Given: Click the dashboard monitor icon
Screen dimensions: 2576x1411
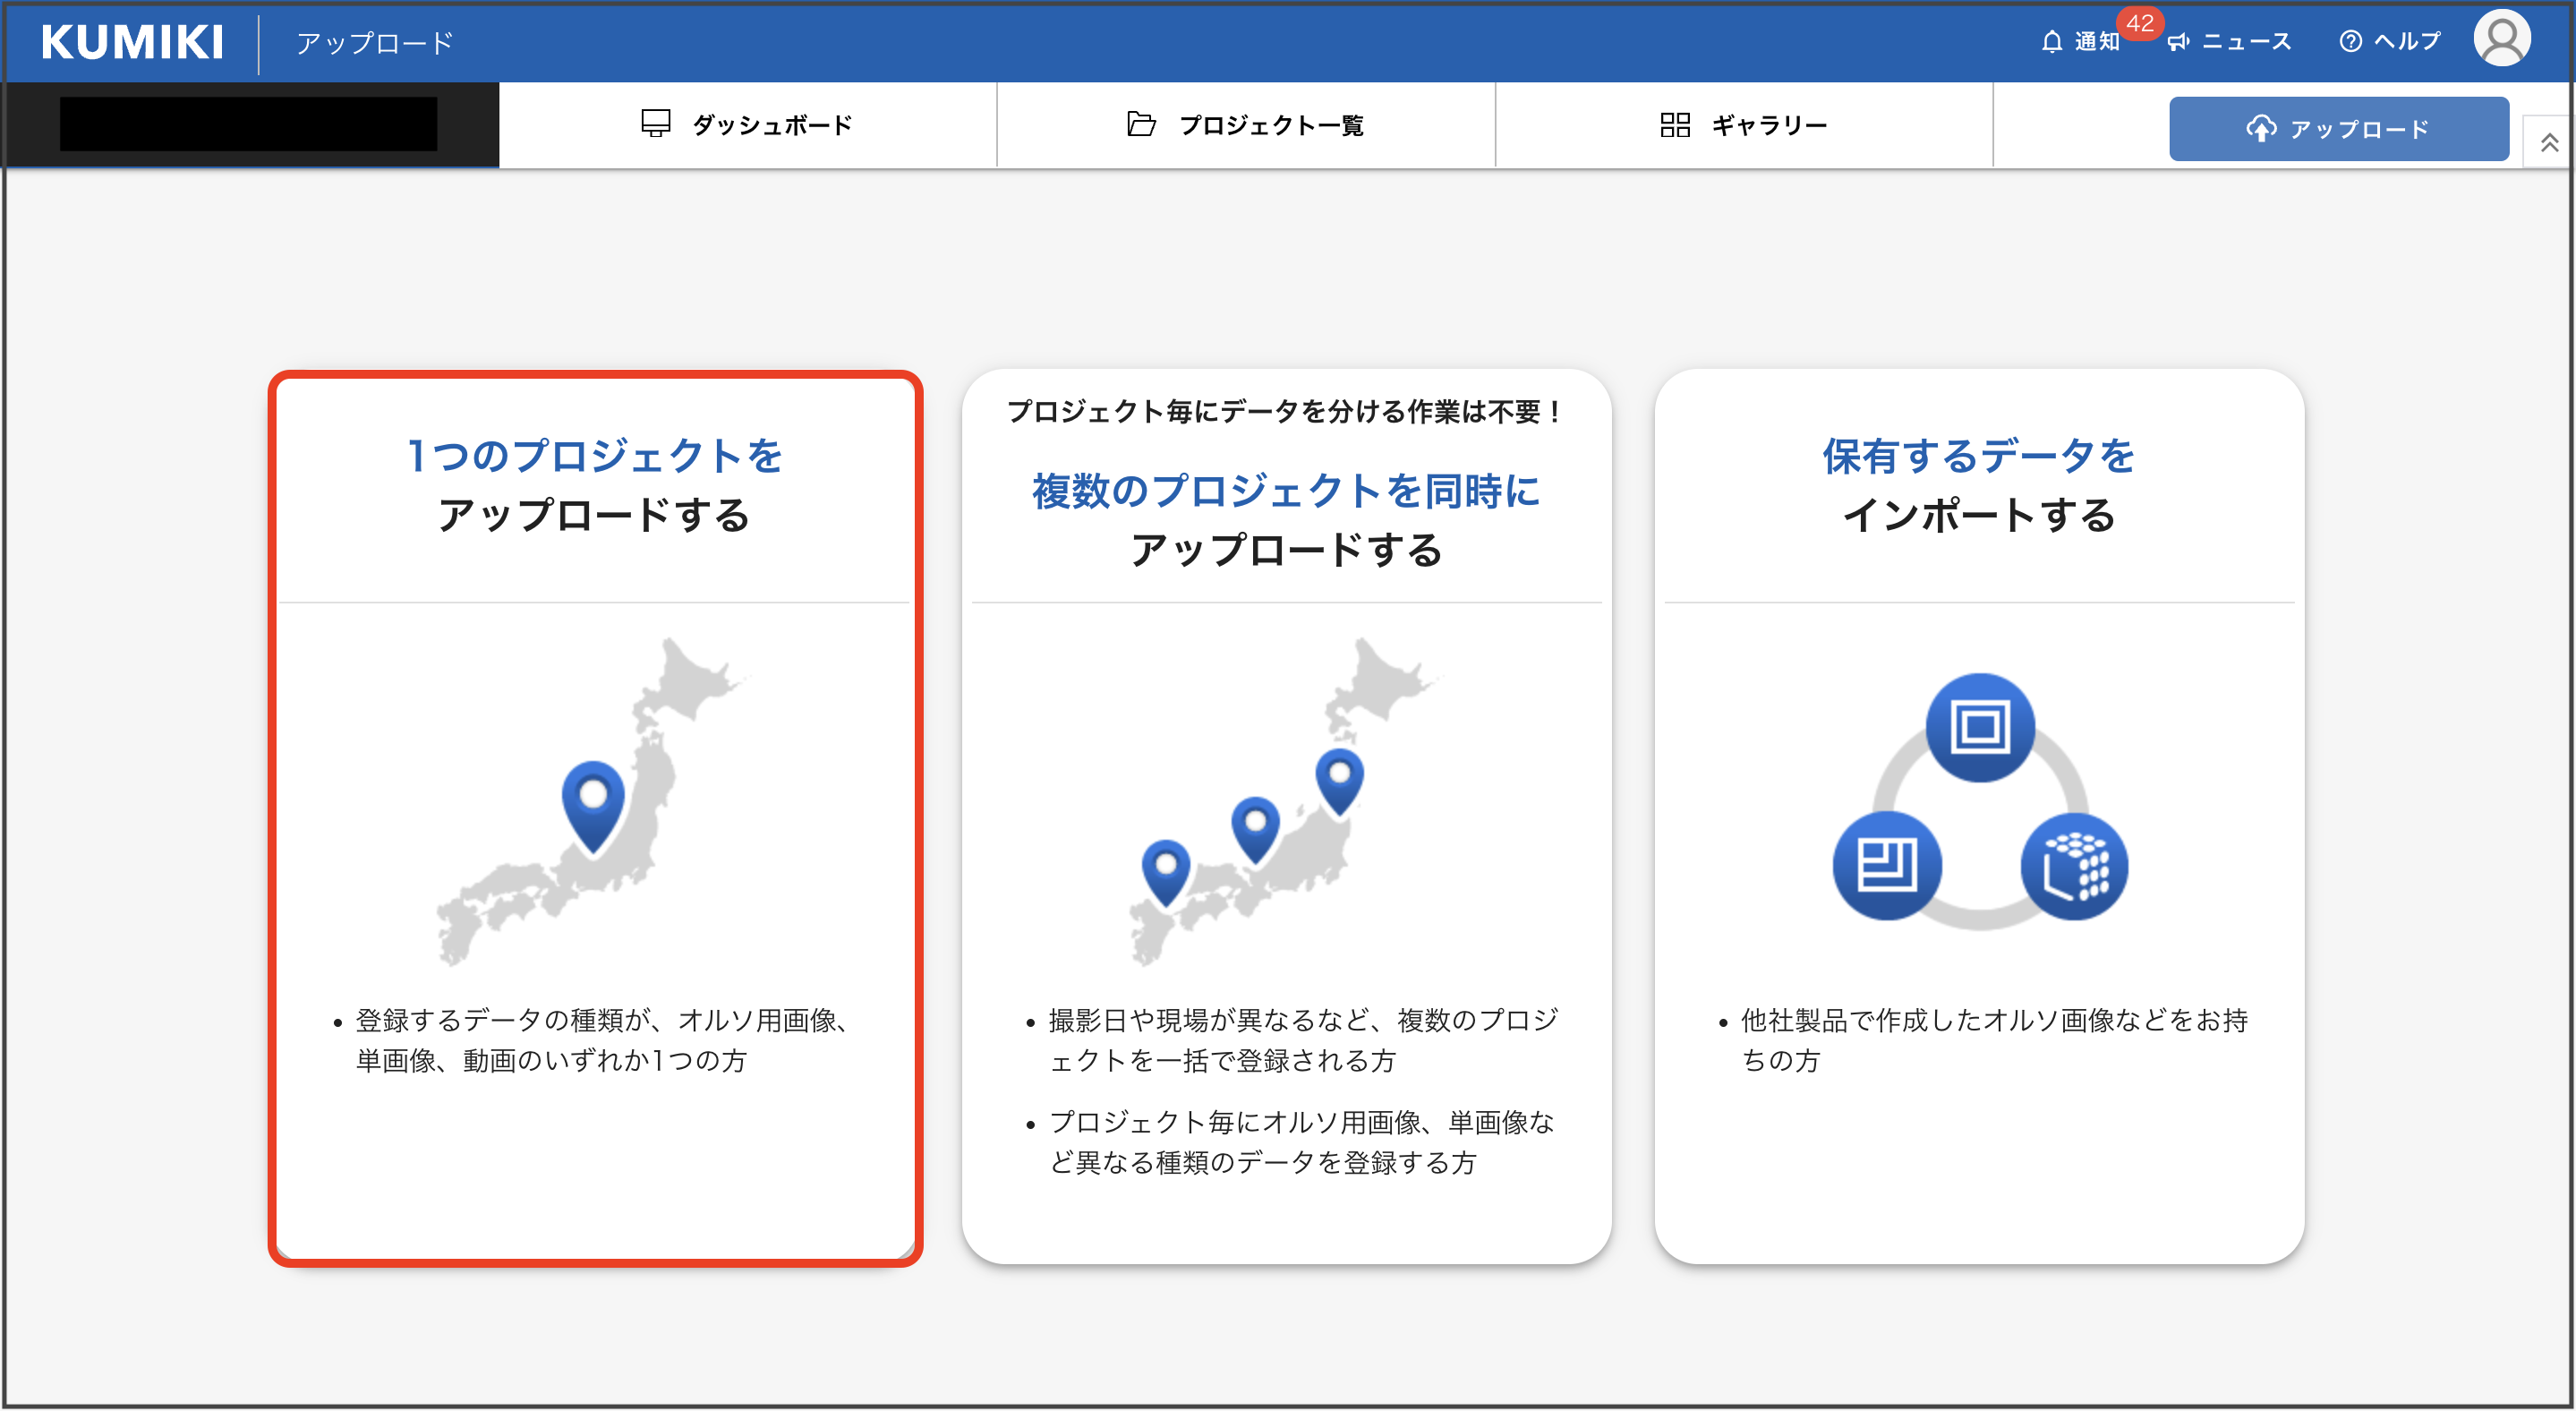Looking at the screenshot, I should click(x=655, y=124).
